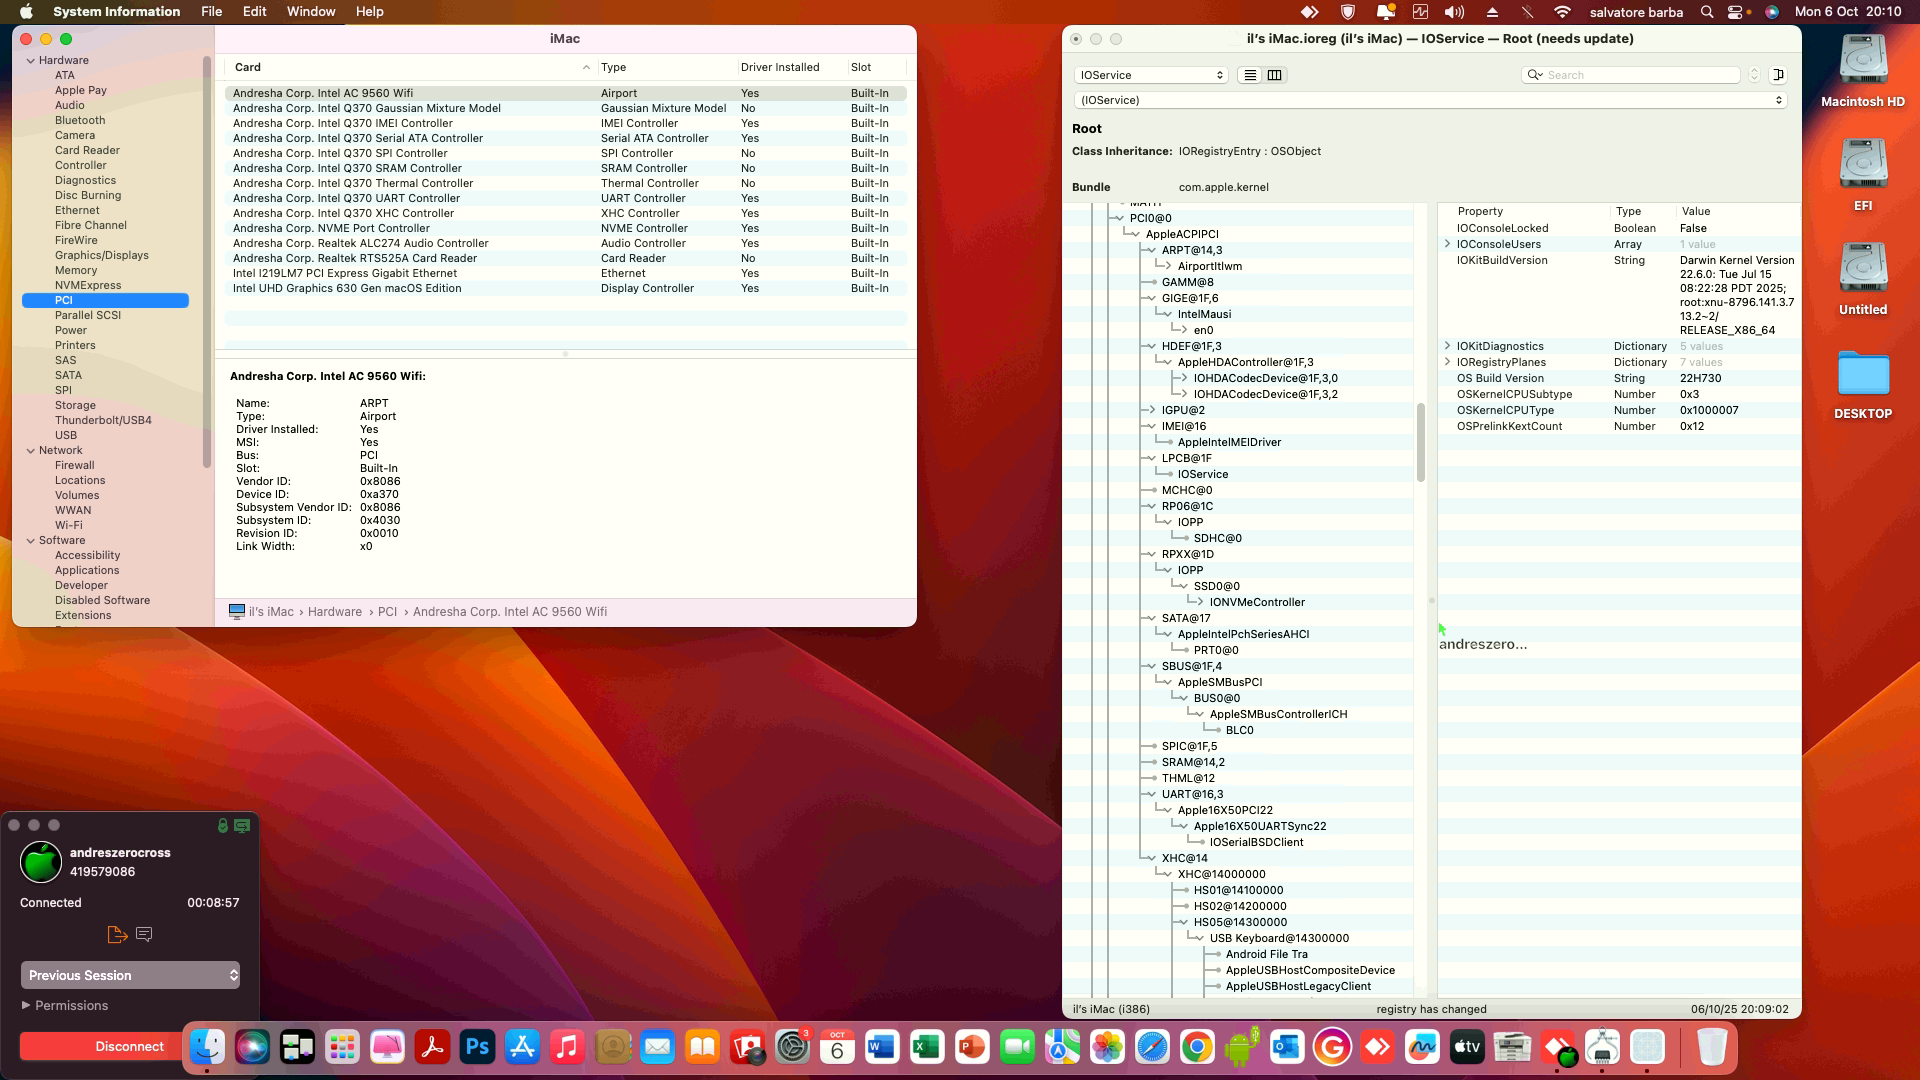Sort PCI table by Type column header
The height and width of the screenshot is (1080, 1920).
click(x=666, y=67)
